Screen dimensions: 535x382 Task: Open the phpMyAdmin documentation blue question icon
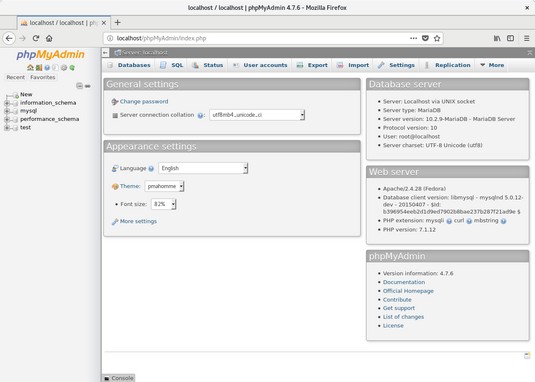47,68
